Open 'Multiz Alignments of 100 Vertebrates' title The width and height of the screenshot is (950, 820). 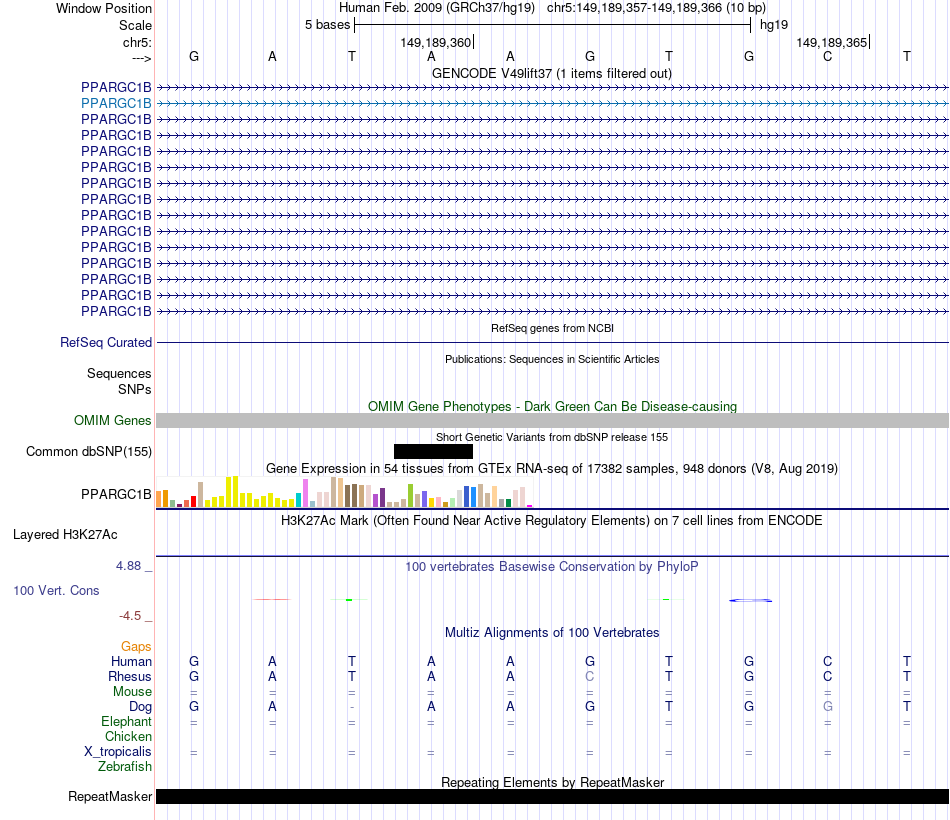tap(552, 633)
